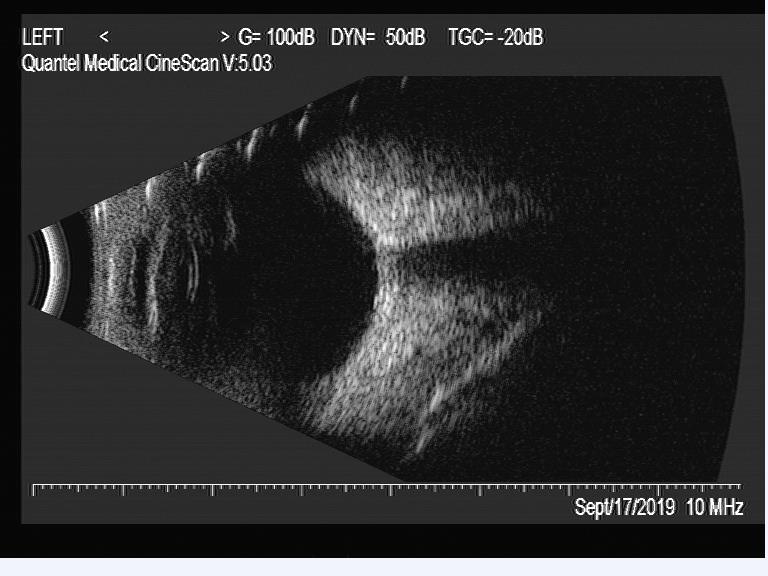Click the Quantel Medical CineScan V:5.03 text
Image resolution: width=768 pixels, height=576 pixels.
146,63
